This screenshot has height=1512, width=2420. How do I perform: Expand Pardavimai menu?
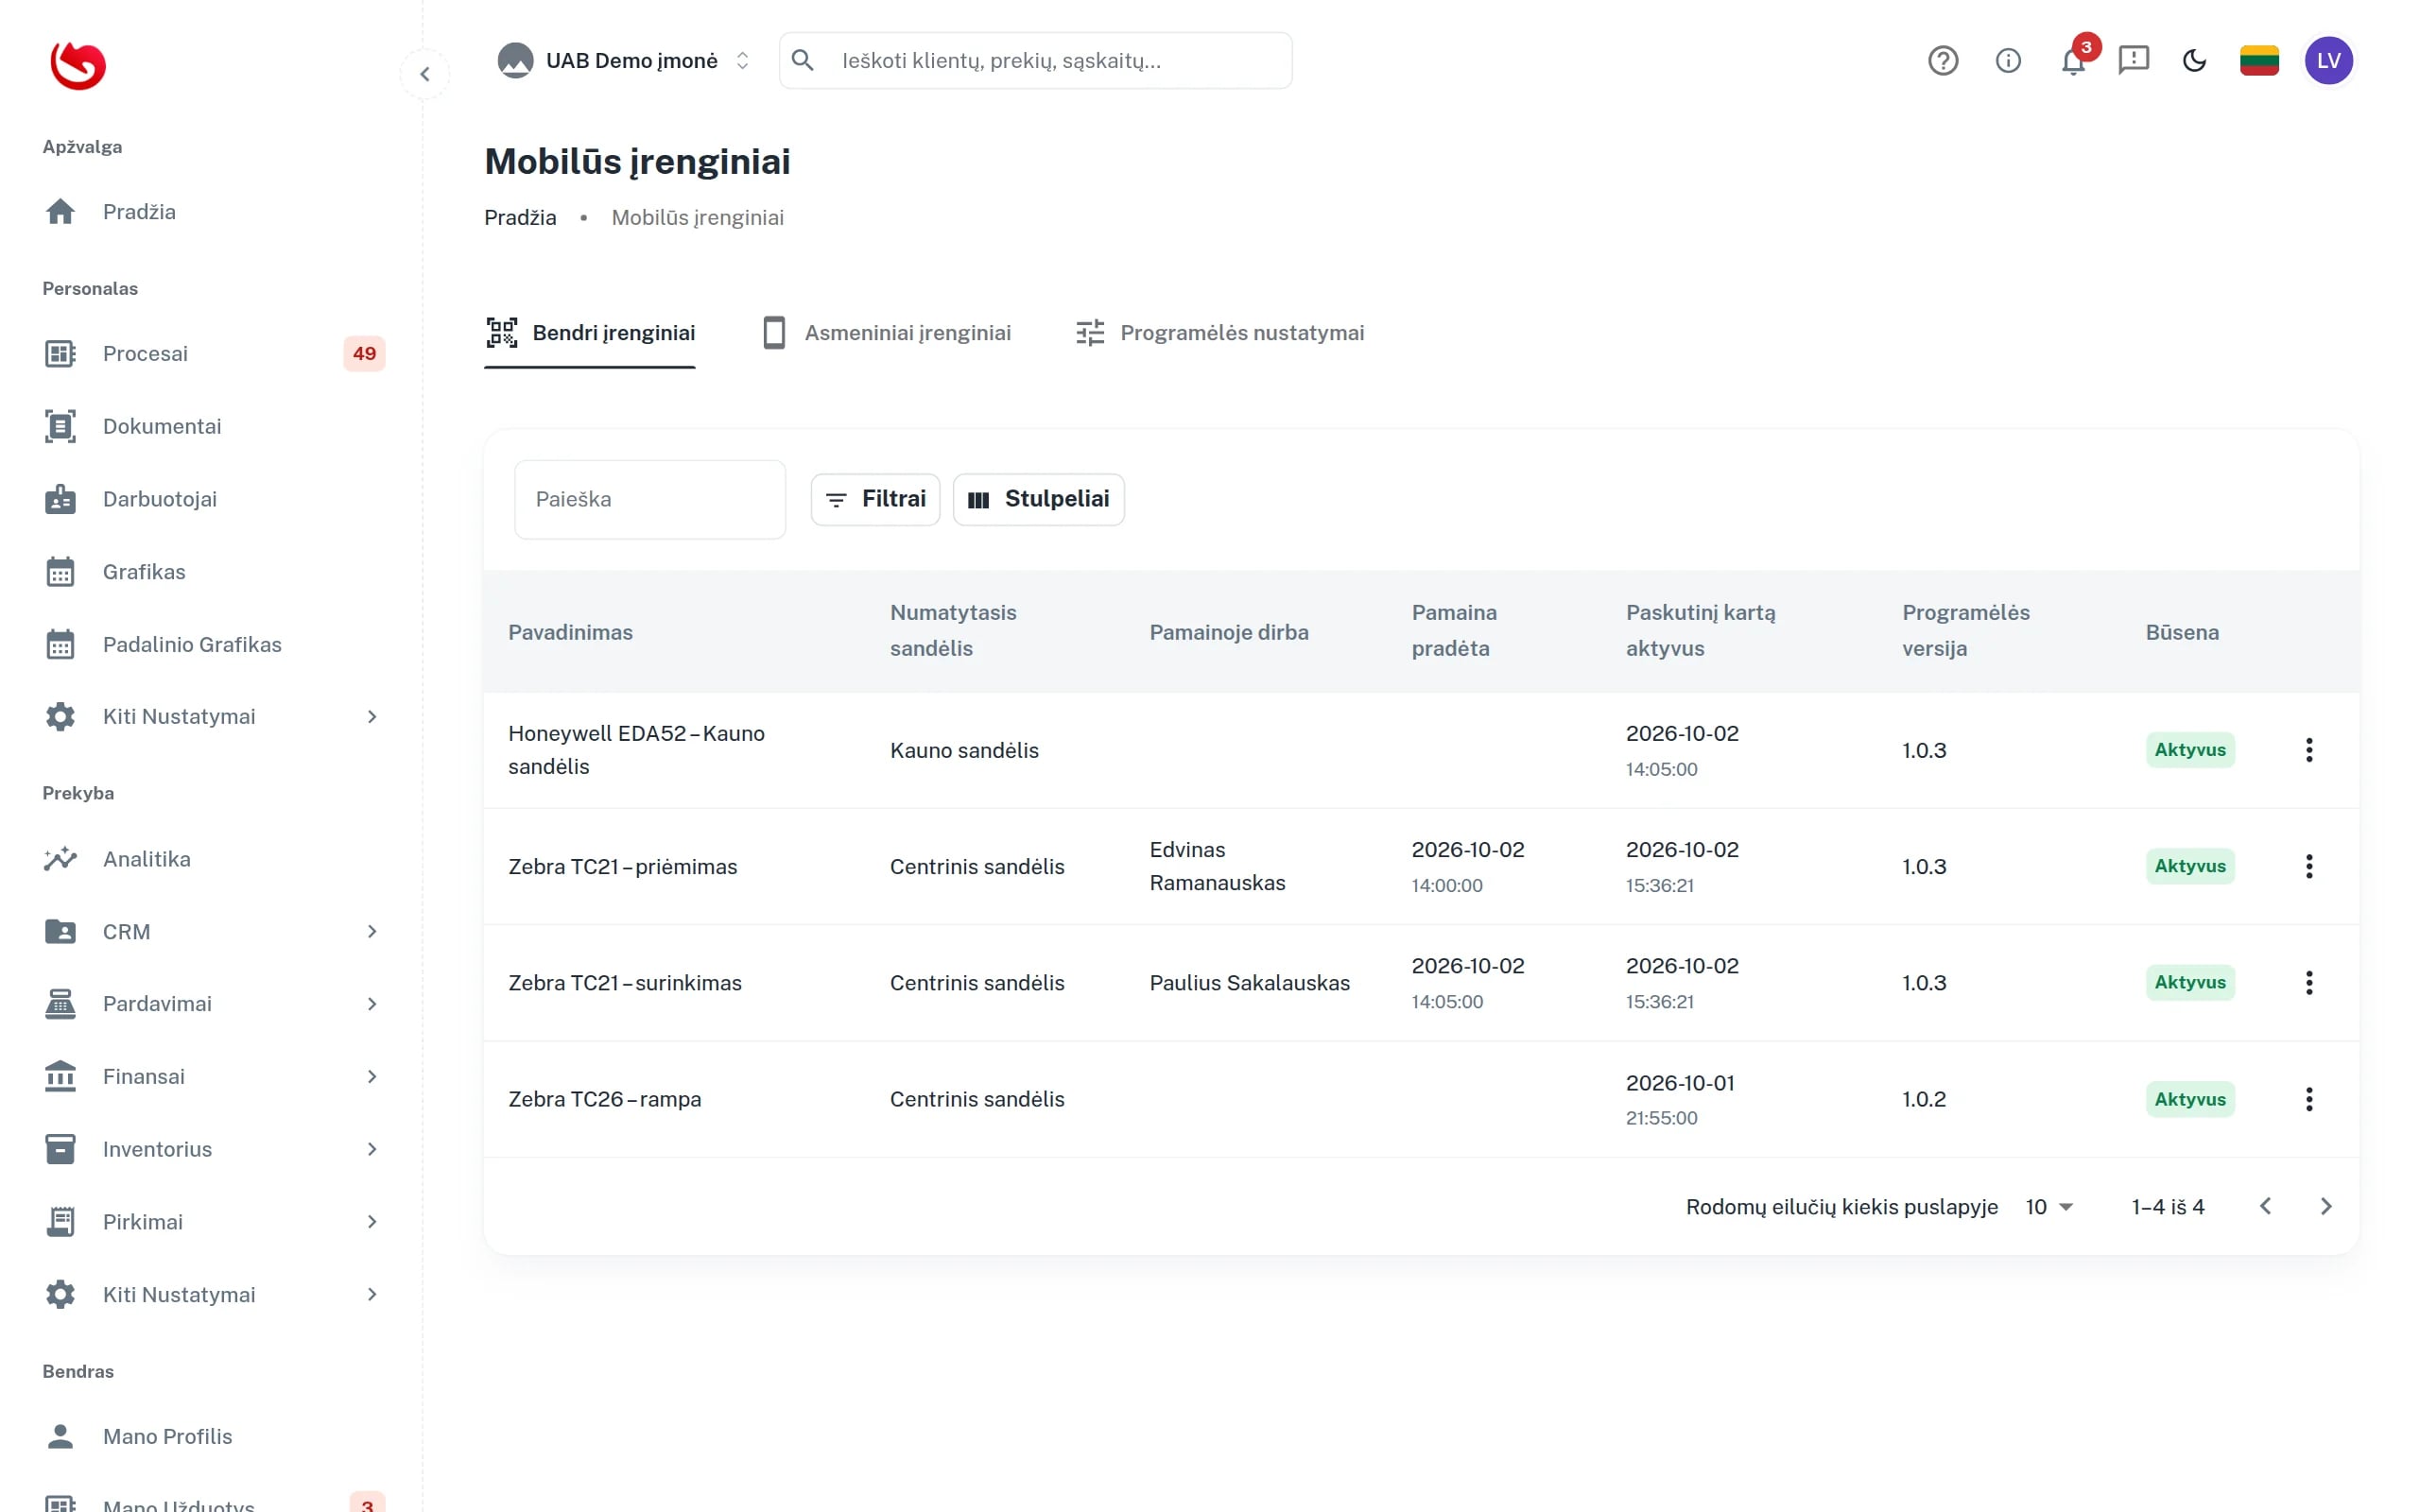point(212,1004)
